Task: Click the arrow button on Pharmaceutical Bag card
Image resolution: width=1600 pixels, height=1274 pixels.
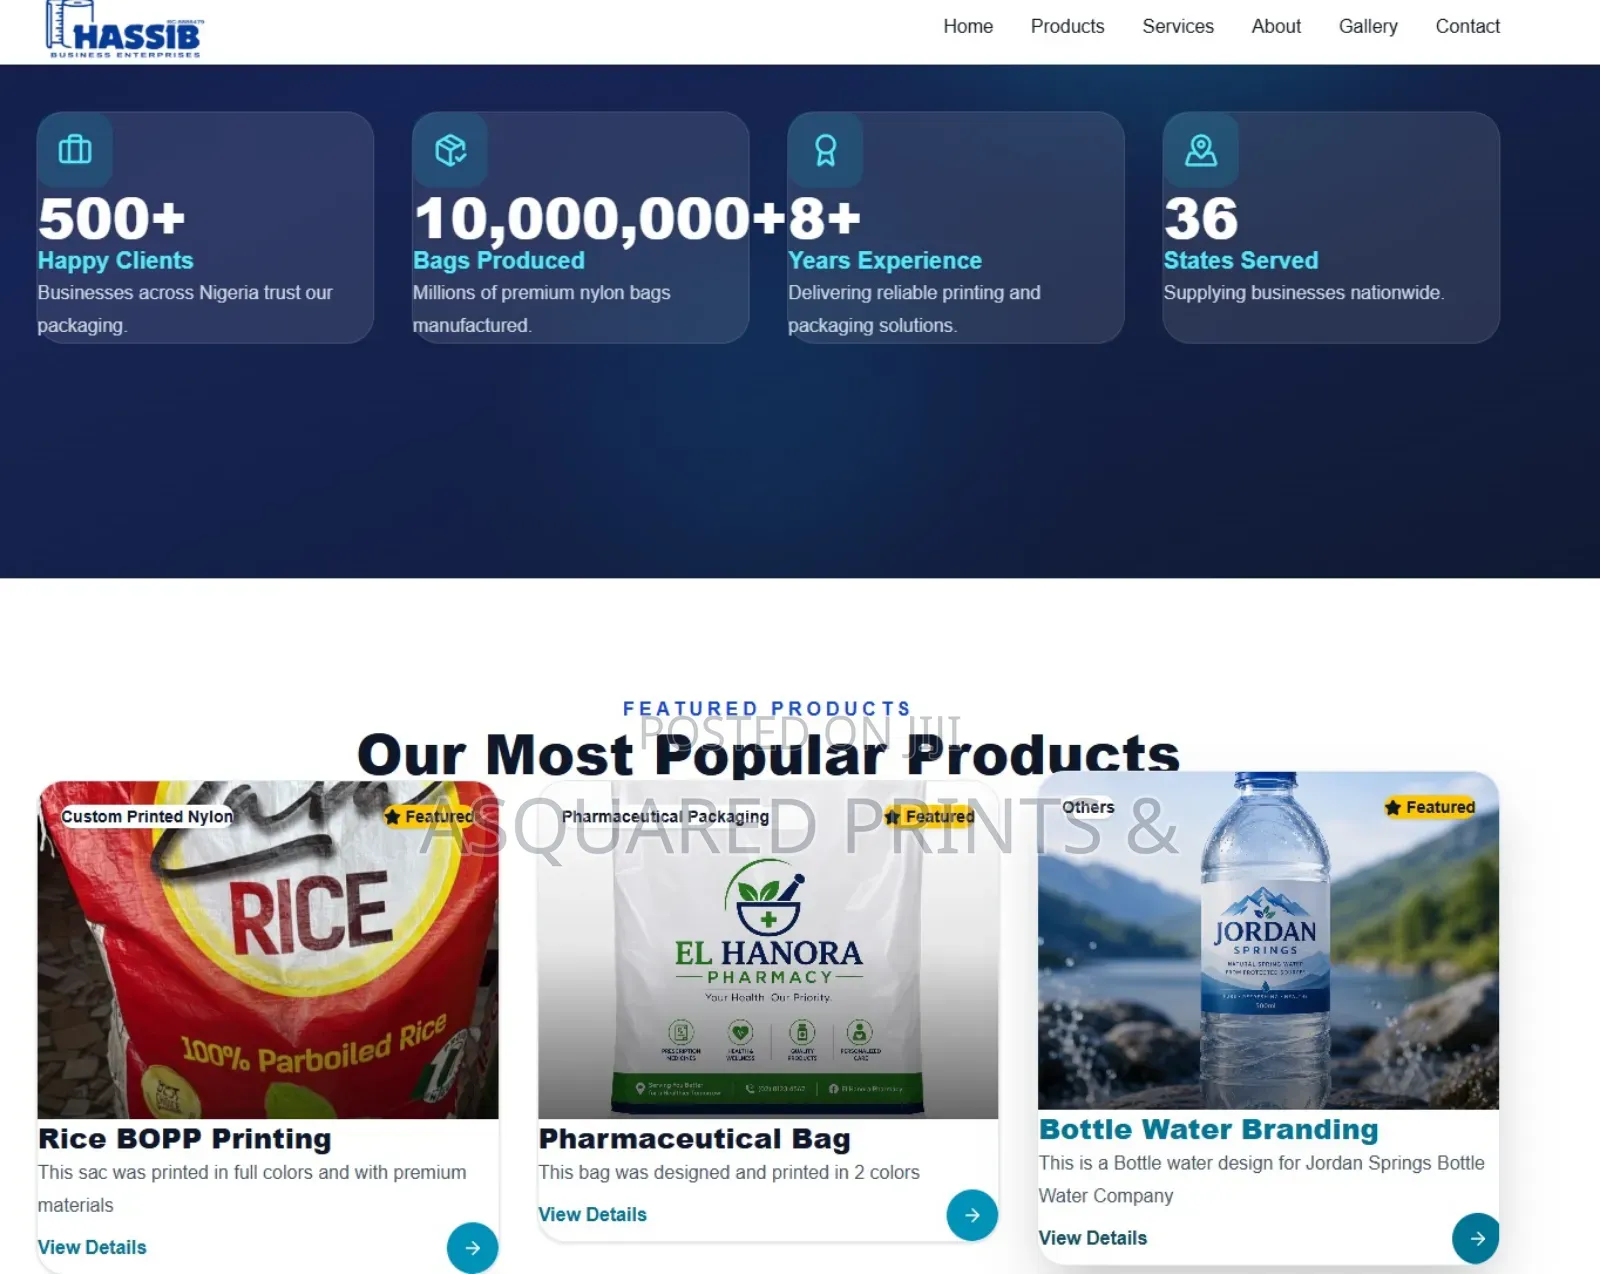Action: click(972, 1215)
